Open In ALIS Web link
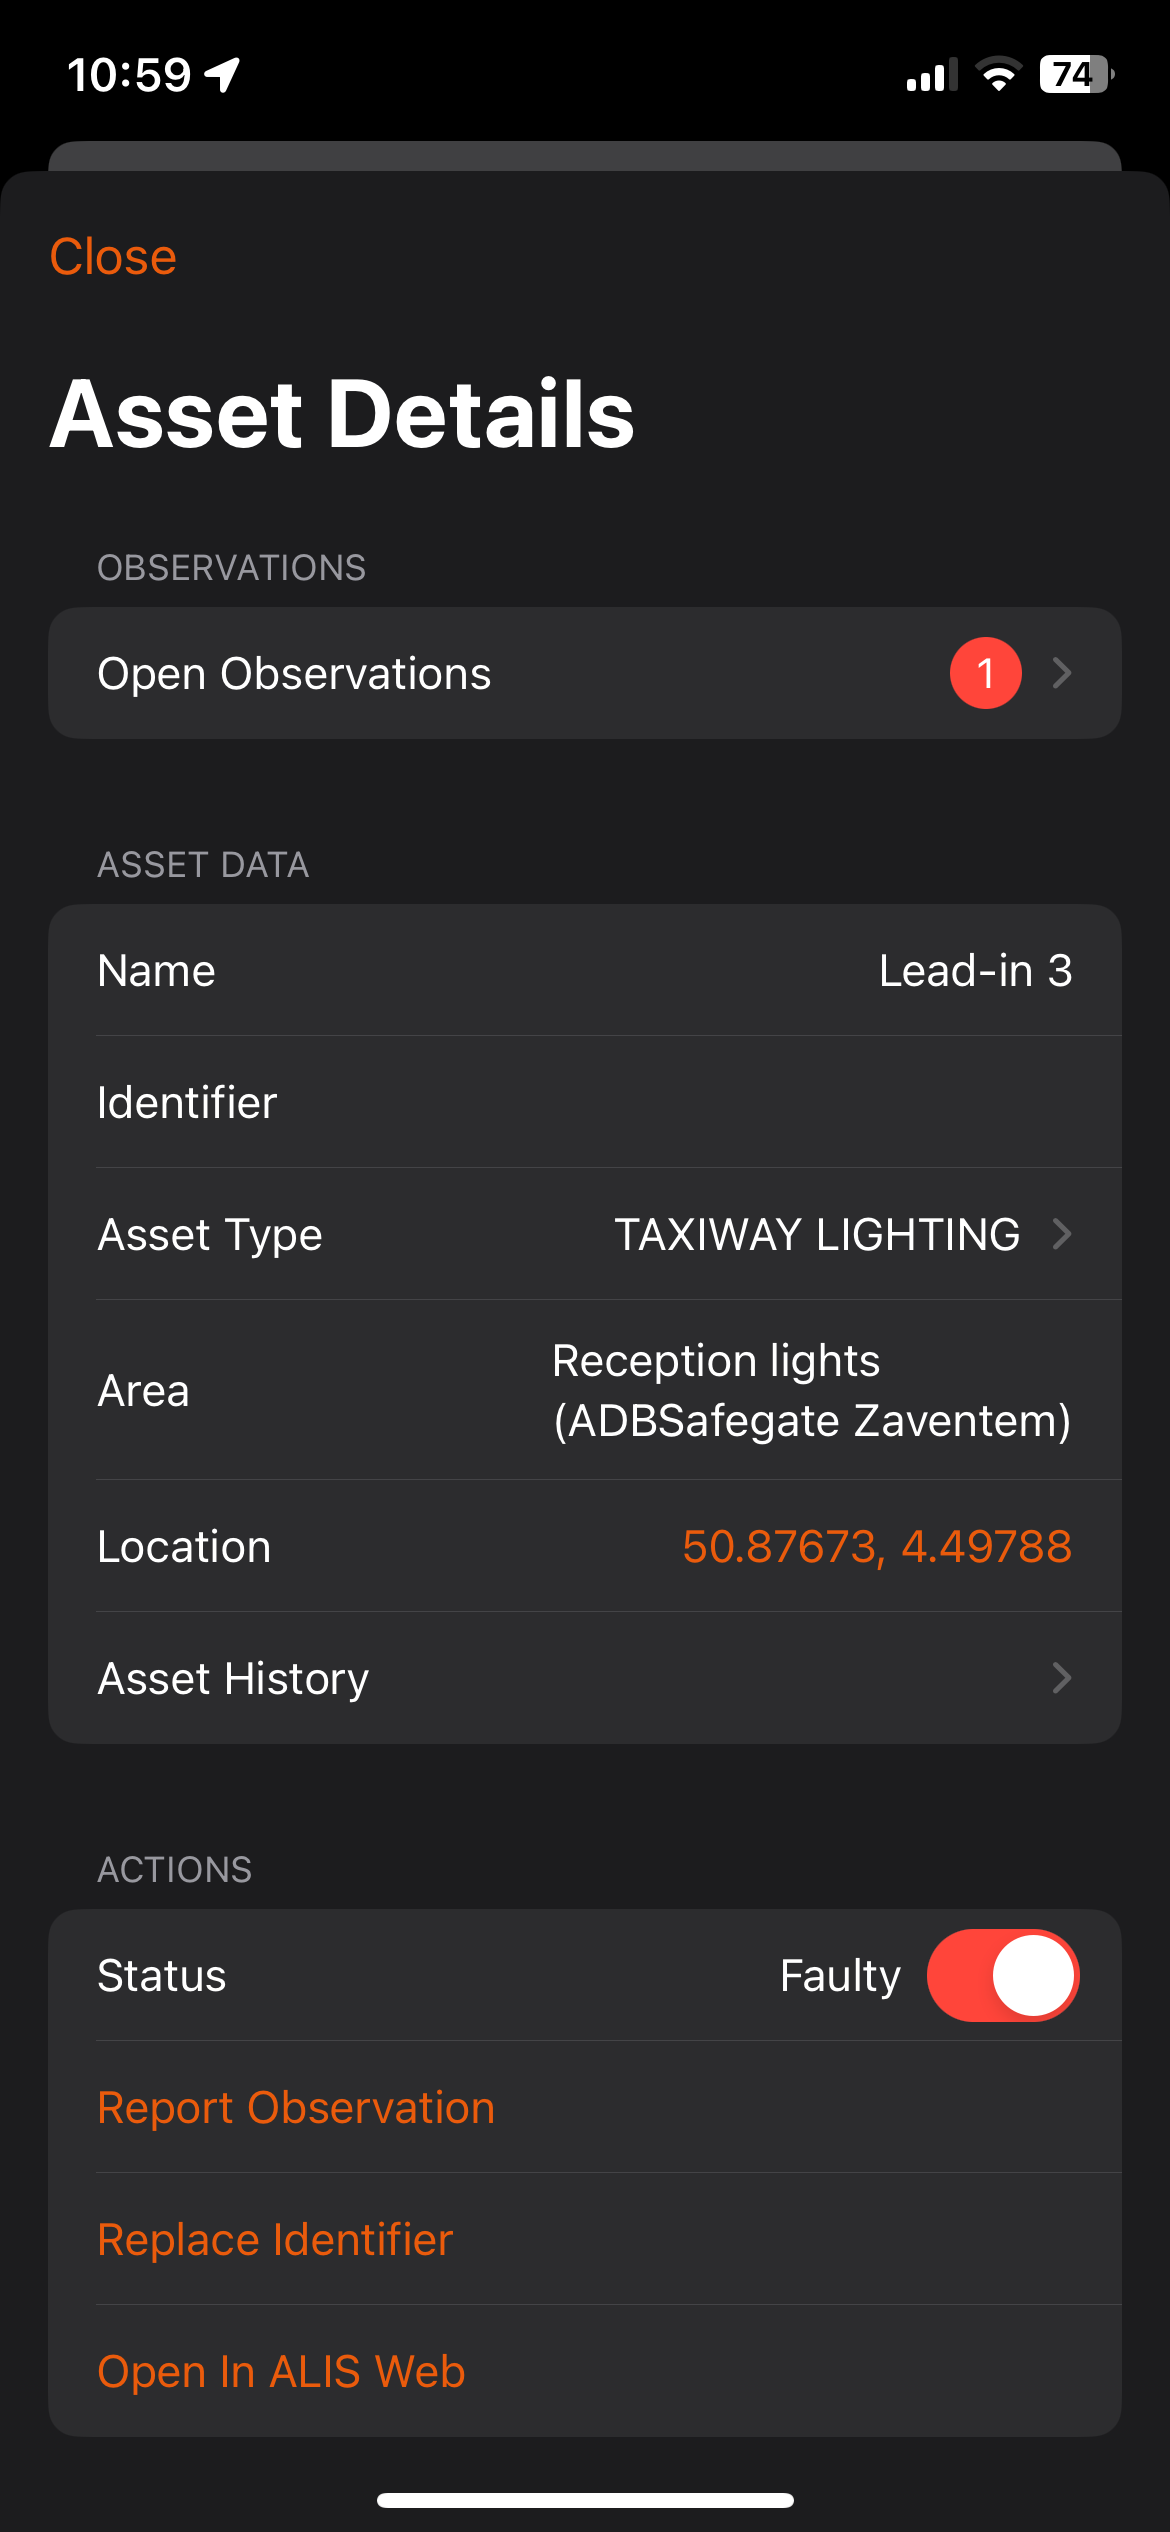 (x=281, y=2372)
